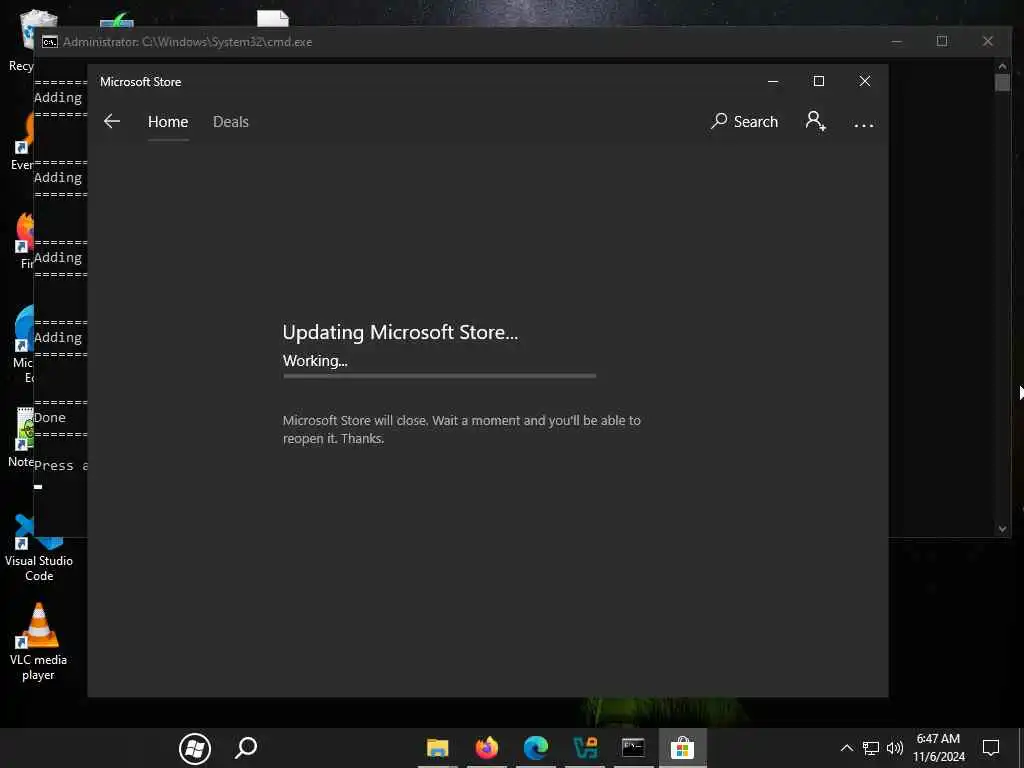1024x768 pixels.
Task: Launch Microsoft Edge from taskbar
Action: pyautogui.click(x=536, y=748)
